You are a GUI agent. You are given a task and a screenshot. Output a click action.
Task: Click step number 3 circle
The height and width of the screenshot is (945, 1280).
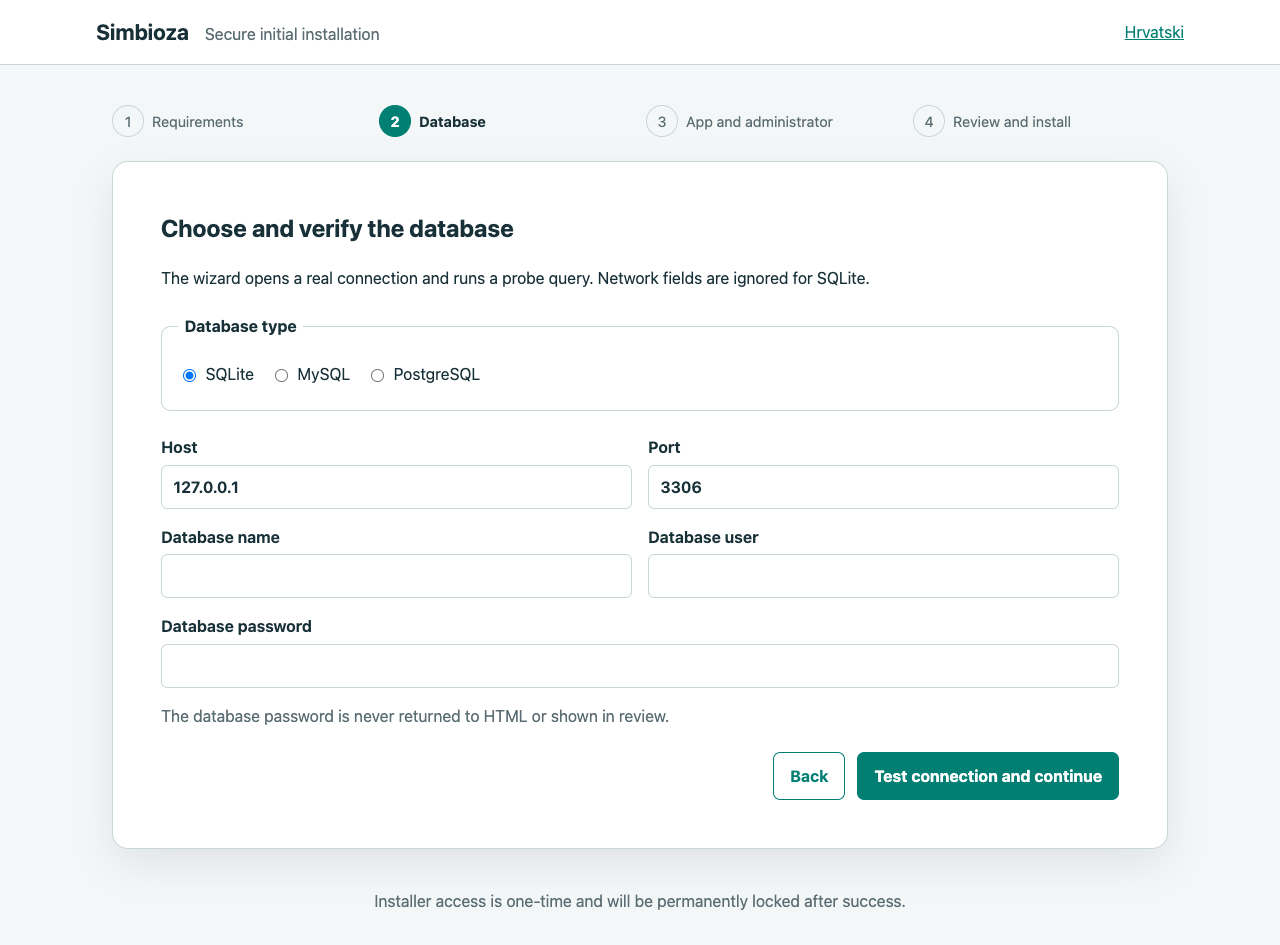(x=662, y=121)
